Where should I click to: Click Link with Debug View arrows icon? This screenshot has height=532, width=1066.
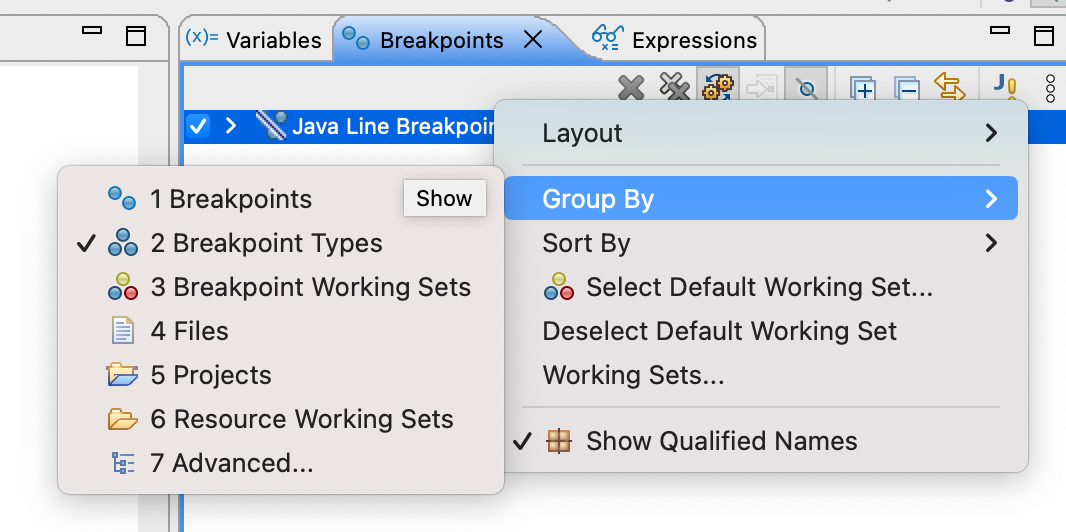point(949,88)
